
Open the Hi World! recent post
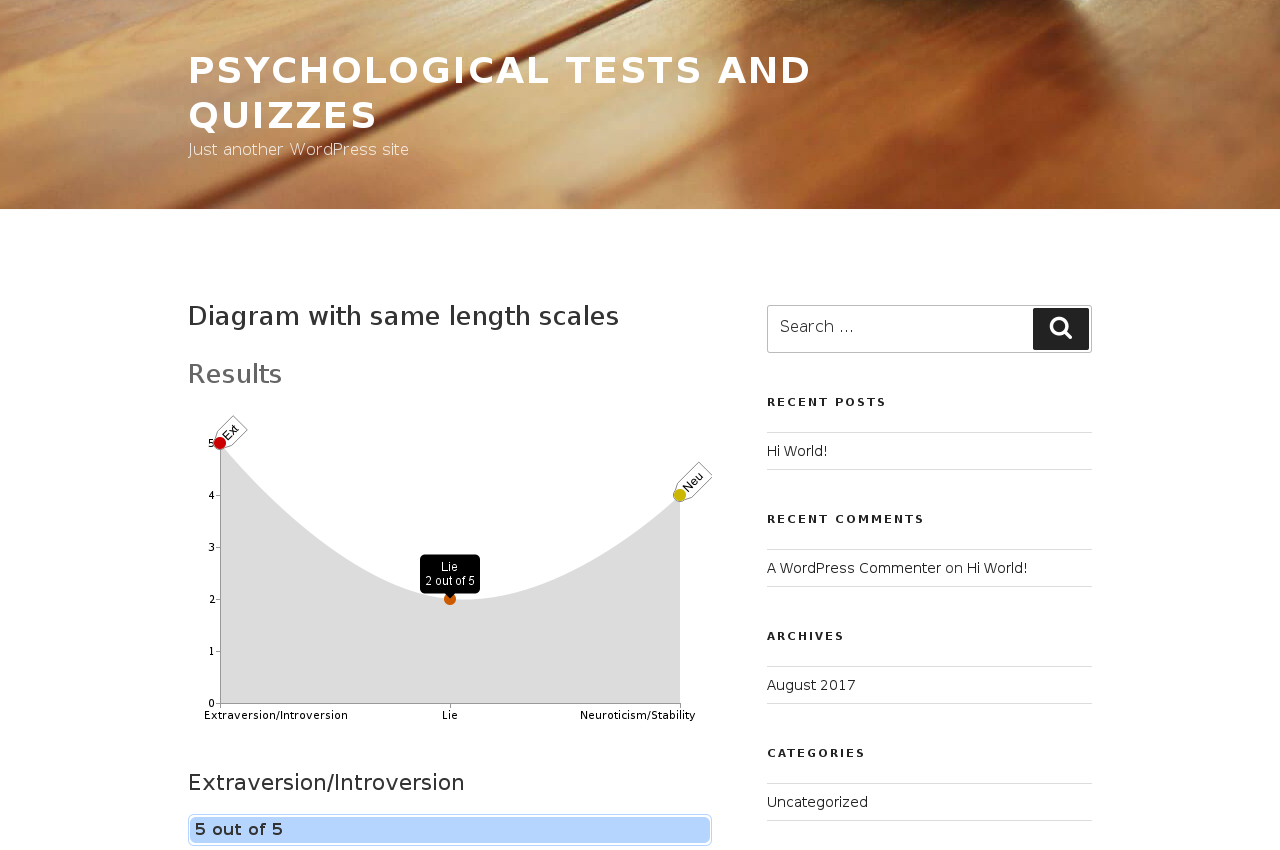point(797,451)
